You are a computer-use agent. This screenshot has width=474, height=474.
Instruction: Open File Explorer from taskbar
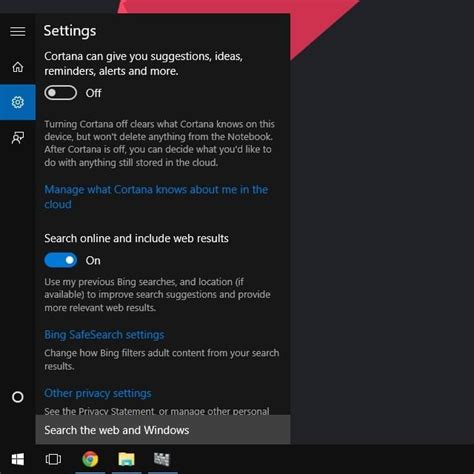[126, 459]
